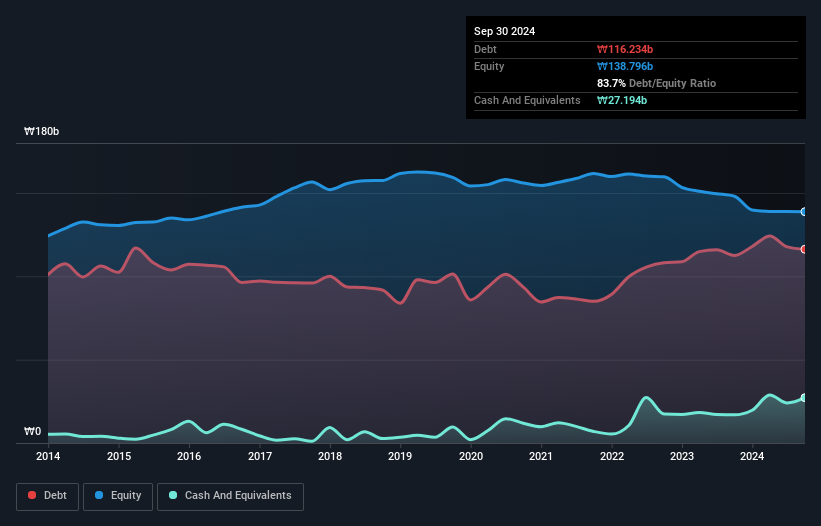Image resolution: width=821 pixels, height=526 pixels.
Task: Select the teal Cash endpoint marker
Action: click(x=804, y=398)
